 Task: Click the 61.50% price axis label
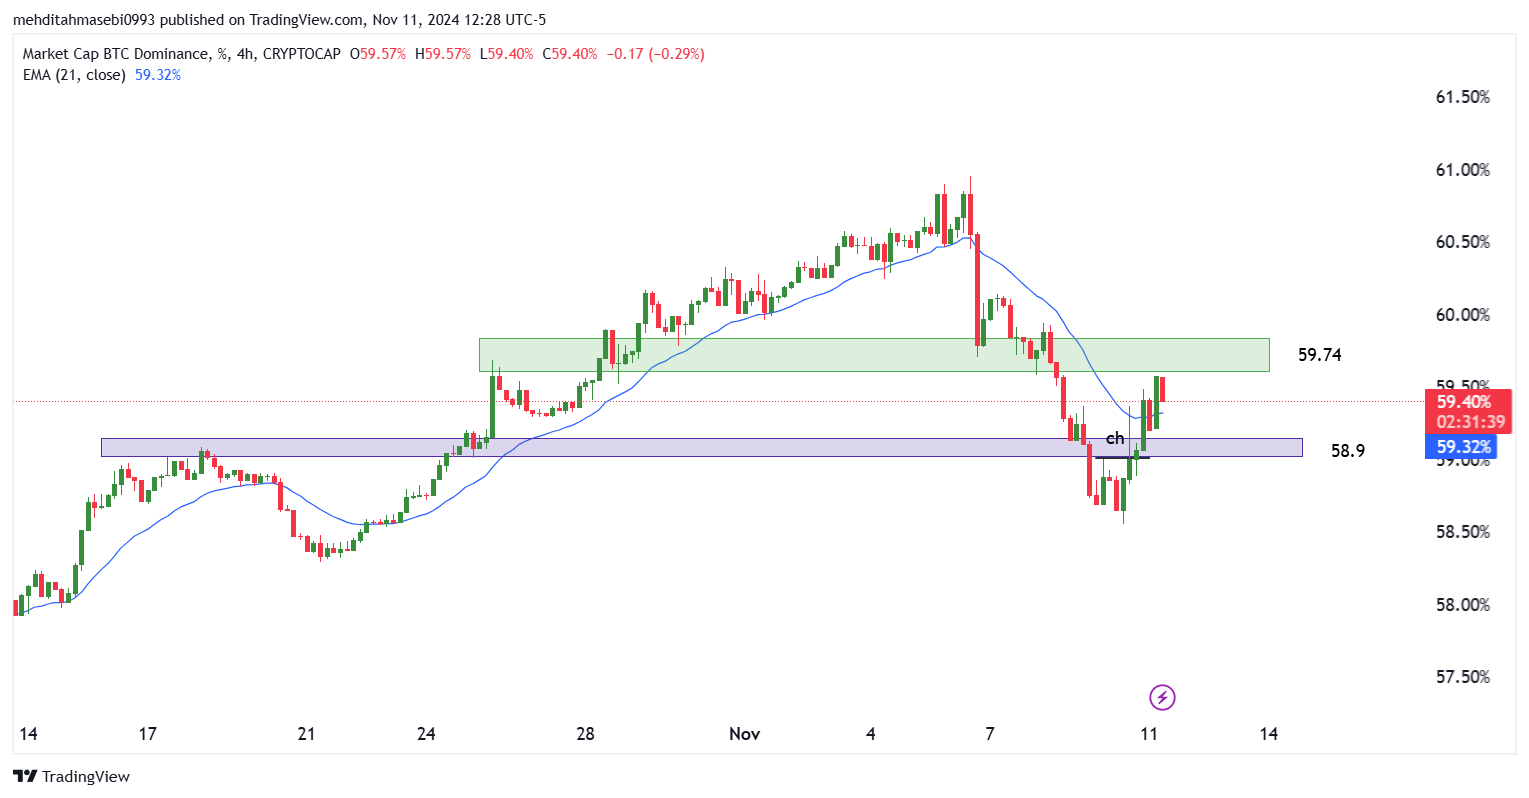(1463, 97)
